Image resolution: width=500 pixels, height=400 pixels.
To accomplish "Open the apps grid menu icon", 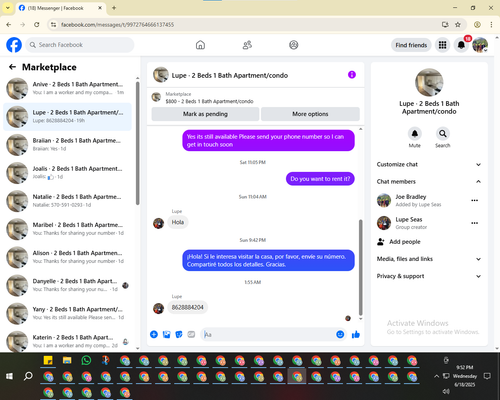I will [442, 45].
